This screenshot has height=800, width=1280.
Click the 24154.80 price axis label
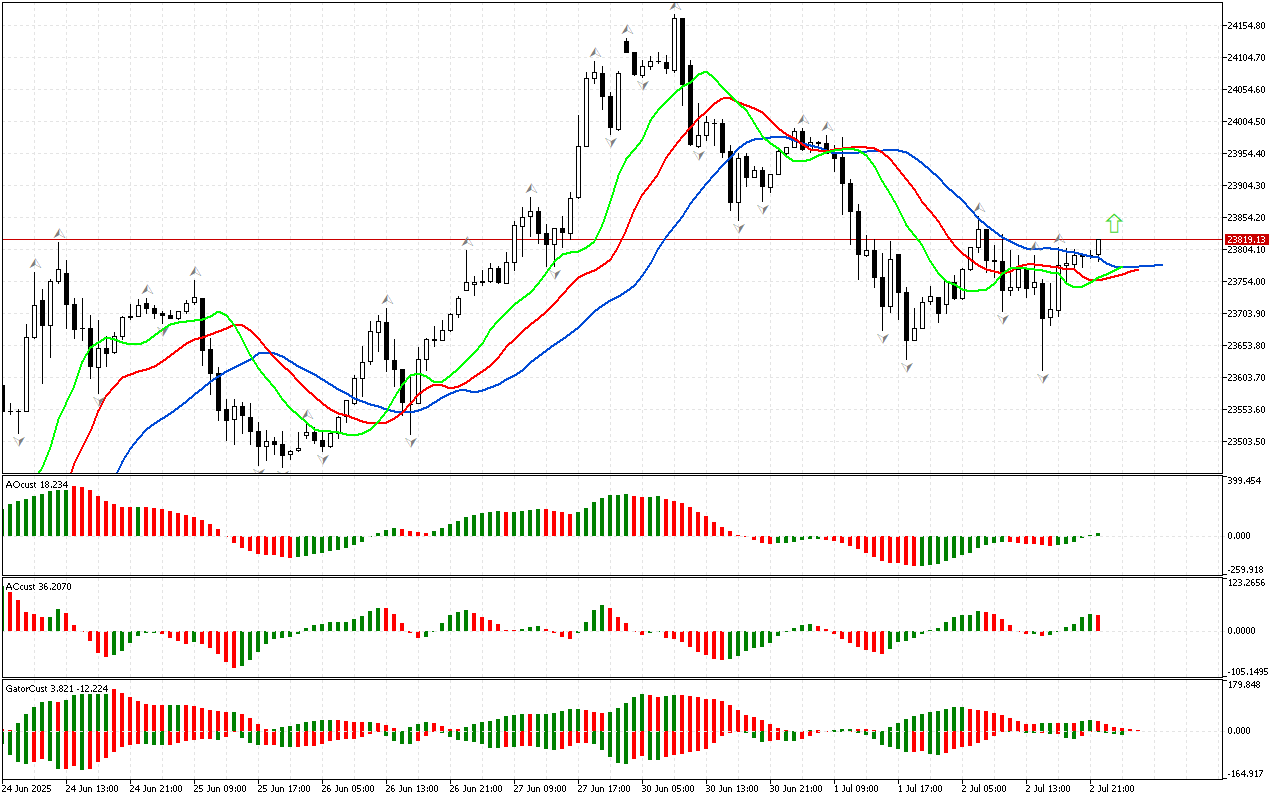click(1246, 26)
